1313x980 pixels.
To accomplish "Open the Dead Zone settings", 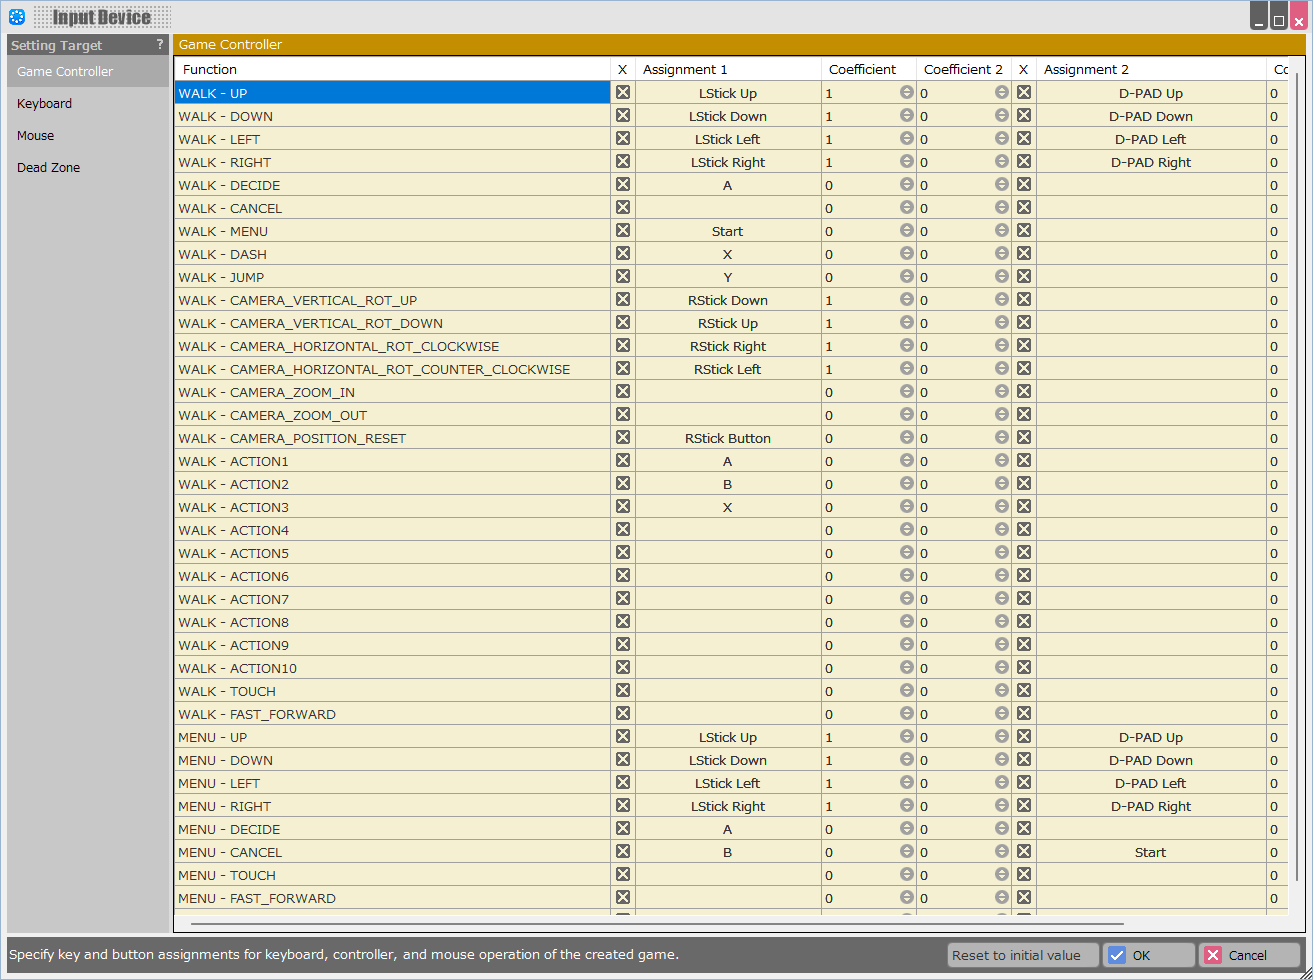I will point(49,168).
